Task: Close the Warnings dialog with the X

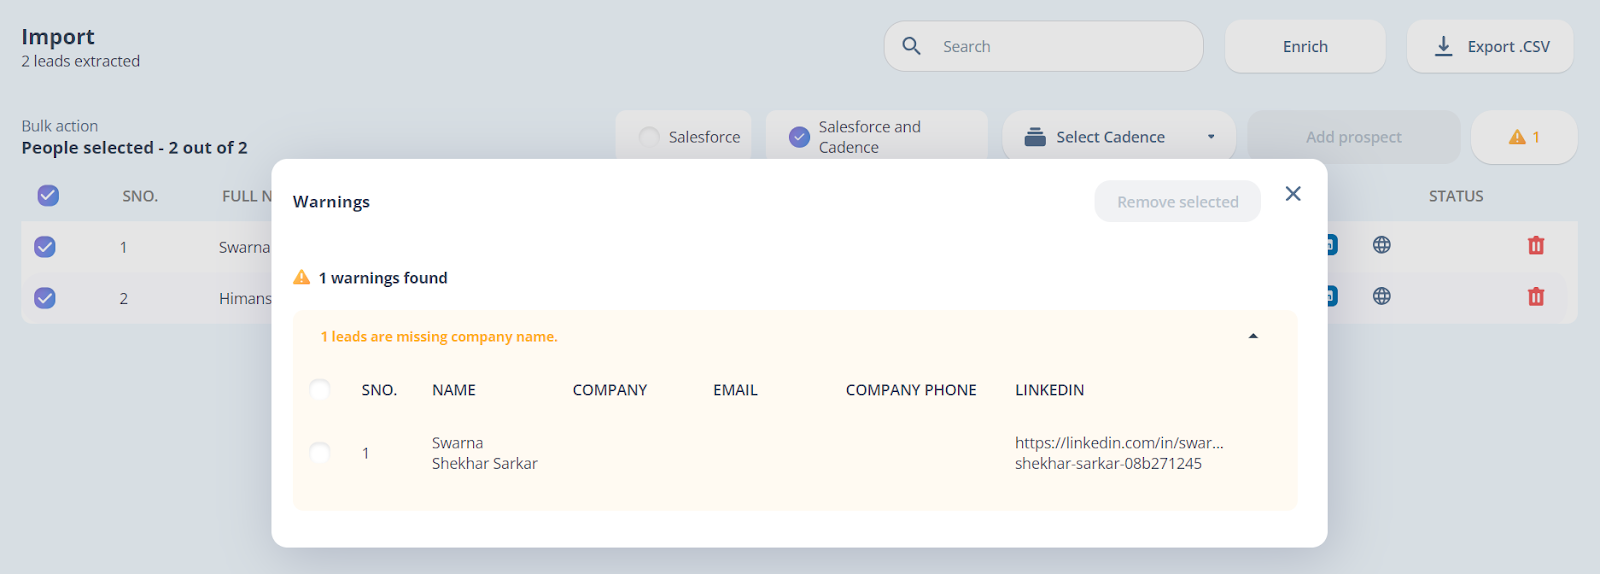Action: coord(1293,194)
